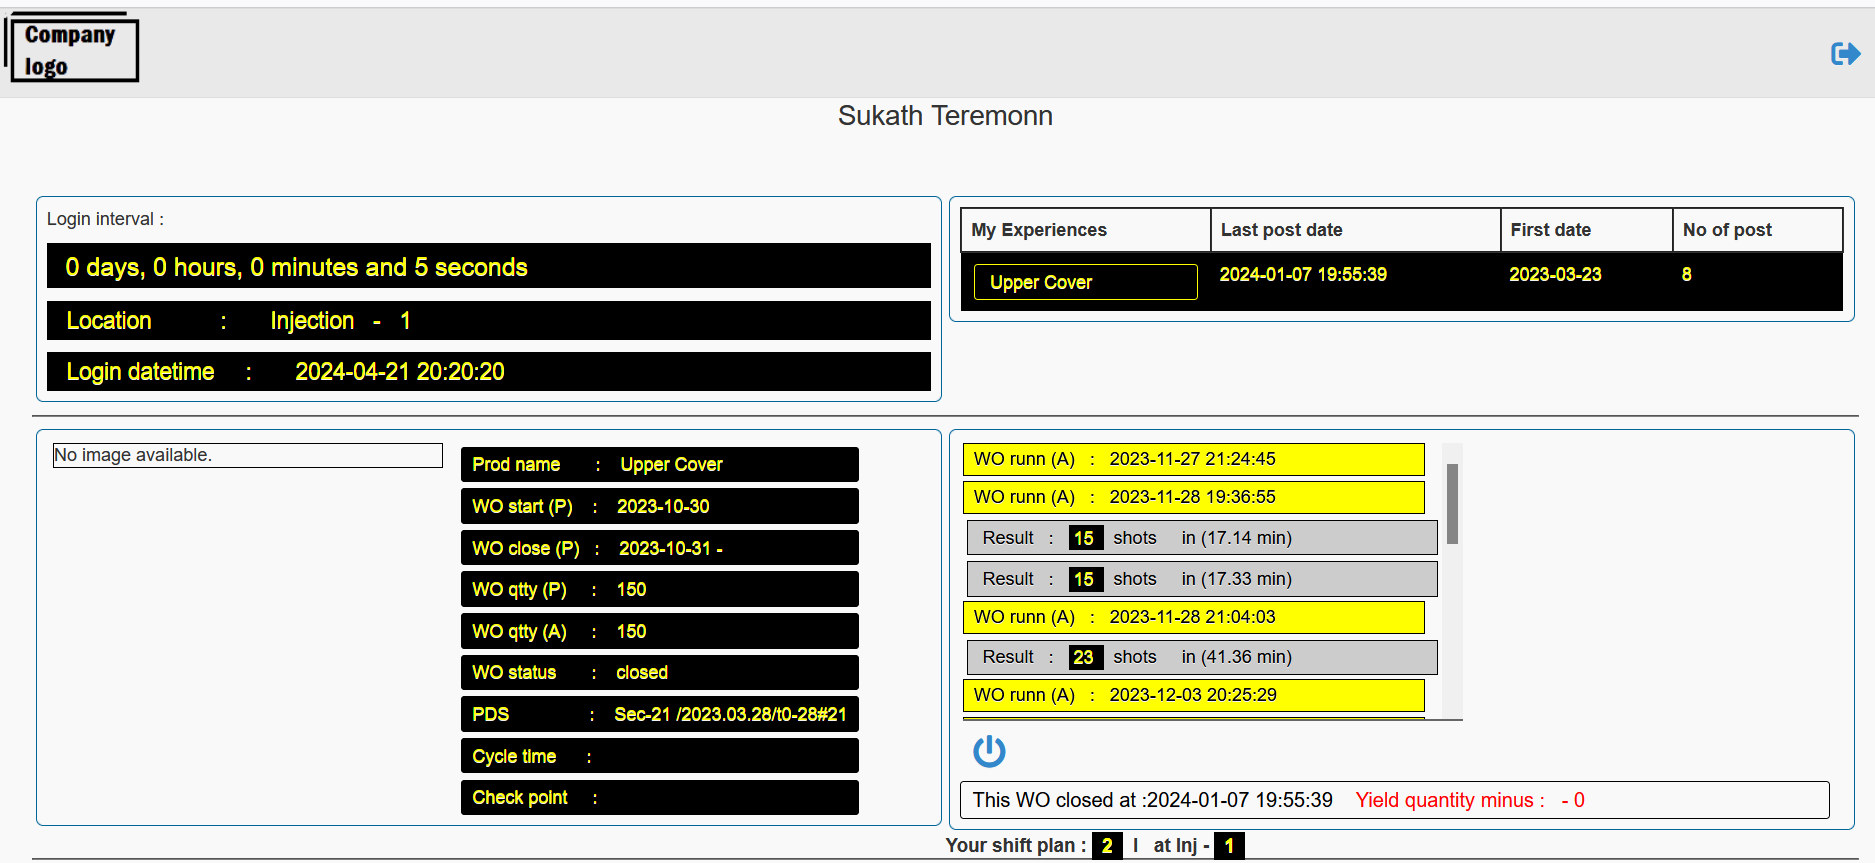Click the first date 2023-03-23 cell
The height and width of the screenshot is (863, 1875).
pos(1555,274)
